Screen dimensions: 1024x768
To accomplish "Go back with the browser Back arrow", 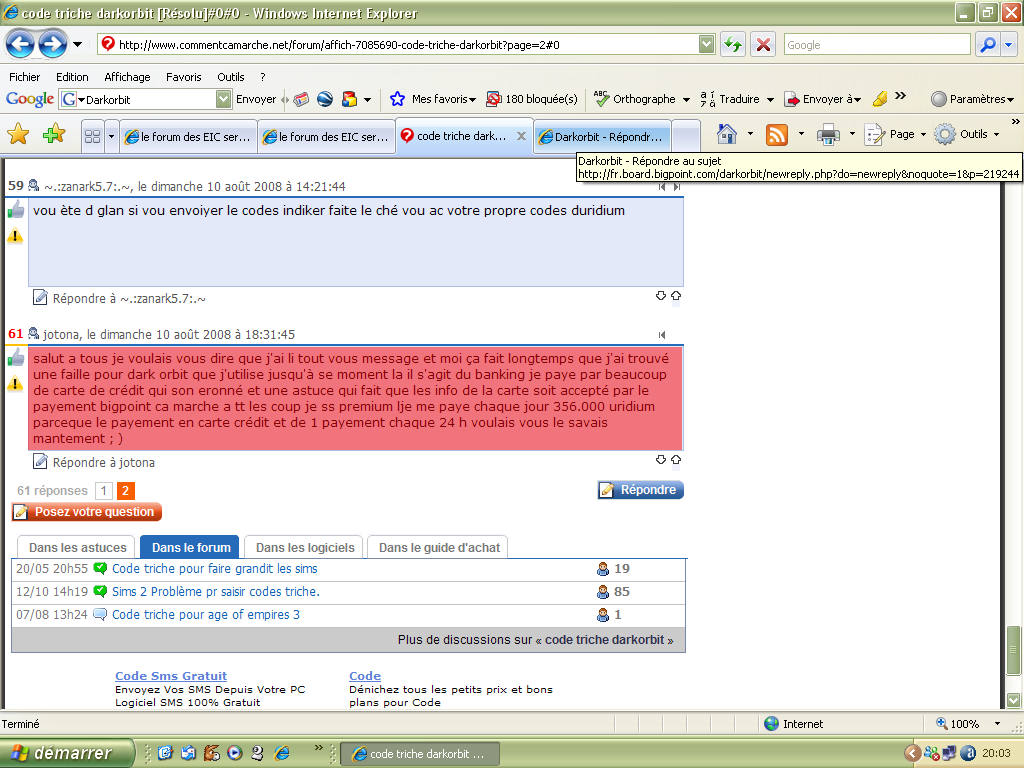I will point(20,44).
